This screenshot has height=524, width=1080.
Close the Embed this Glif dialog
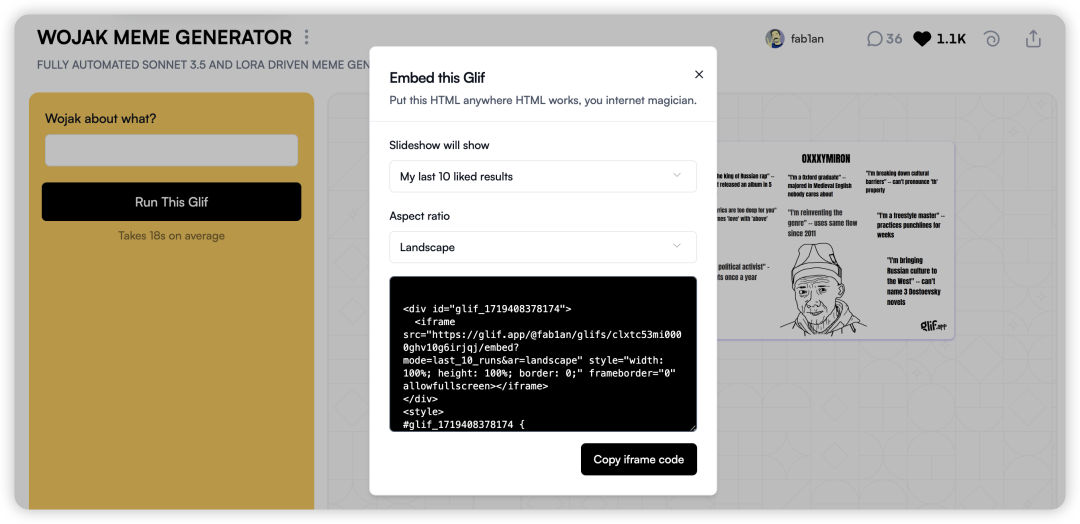[x=699, y=74]
